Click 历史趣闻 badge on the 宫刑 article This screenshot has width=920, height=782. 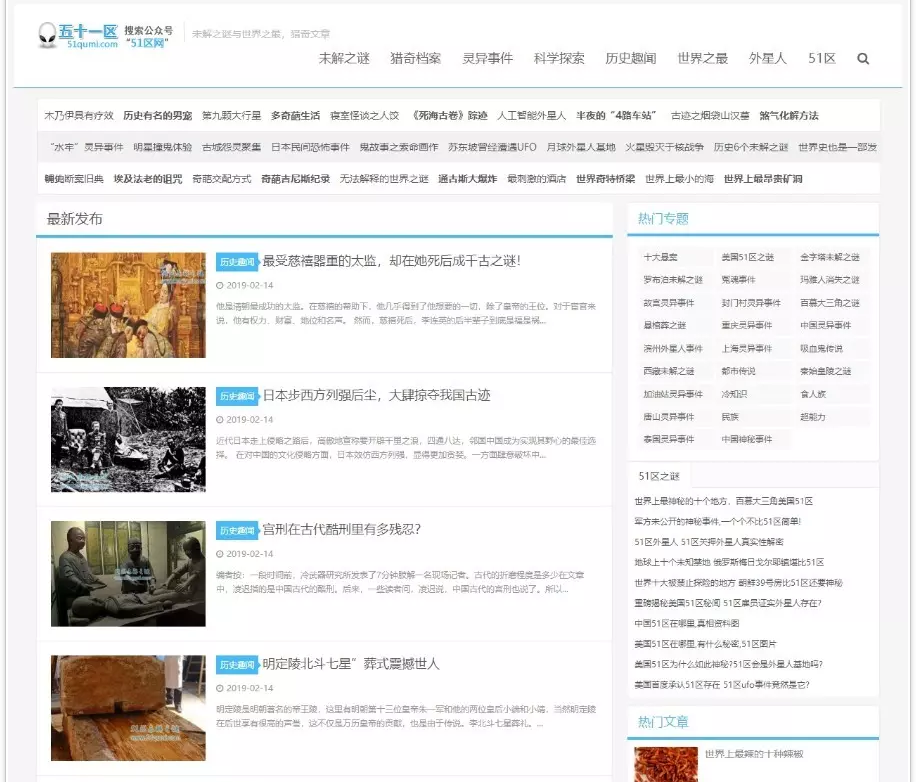click(237, 530)
